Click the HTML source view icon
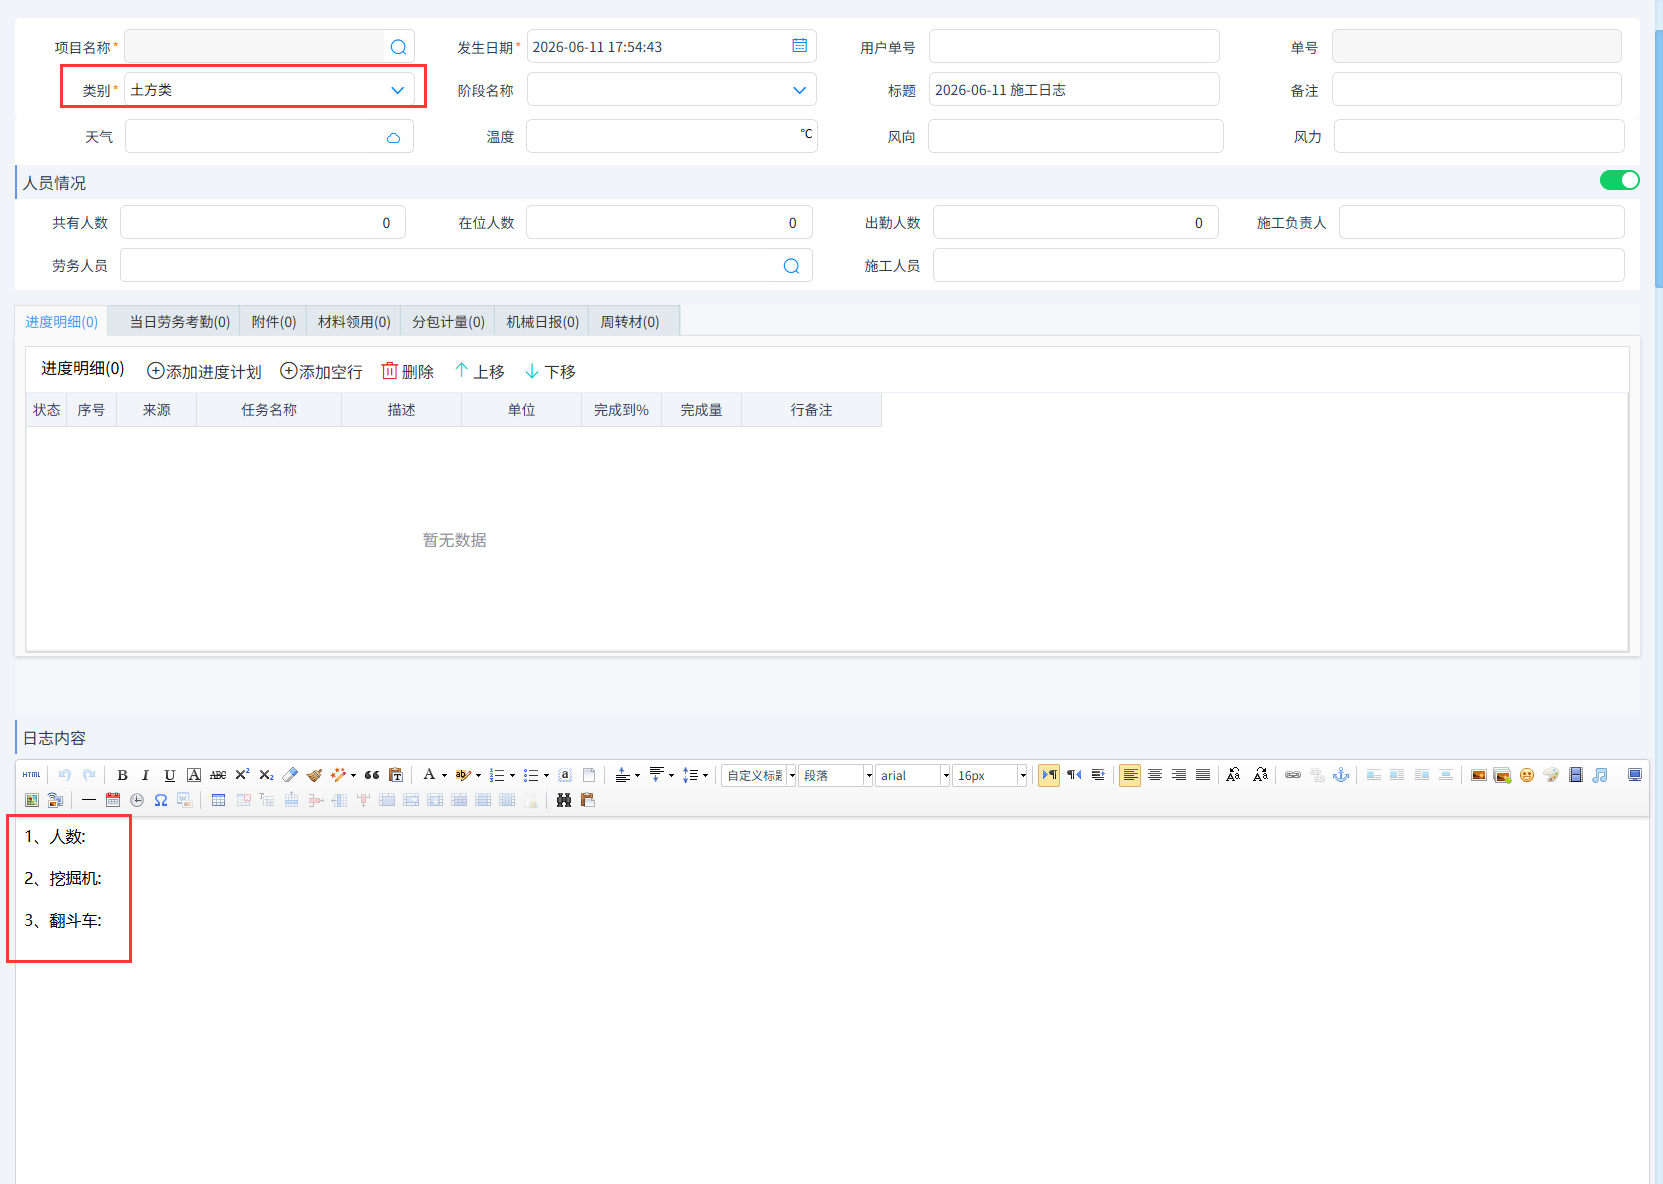Screen dimensions: 1663x1184 [x=32, y=775]
